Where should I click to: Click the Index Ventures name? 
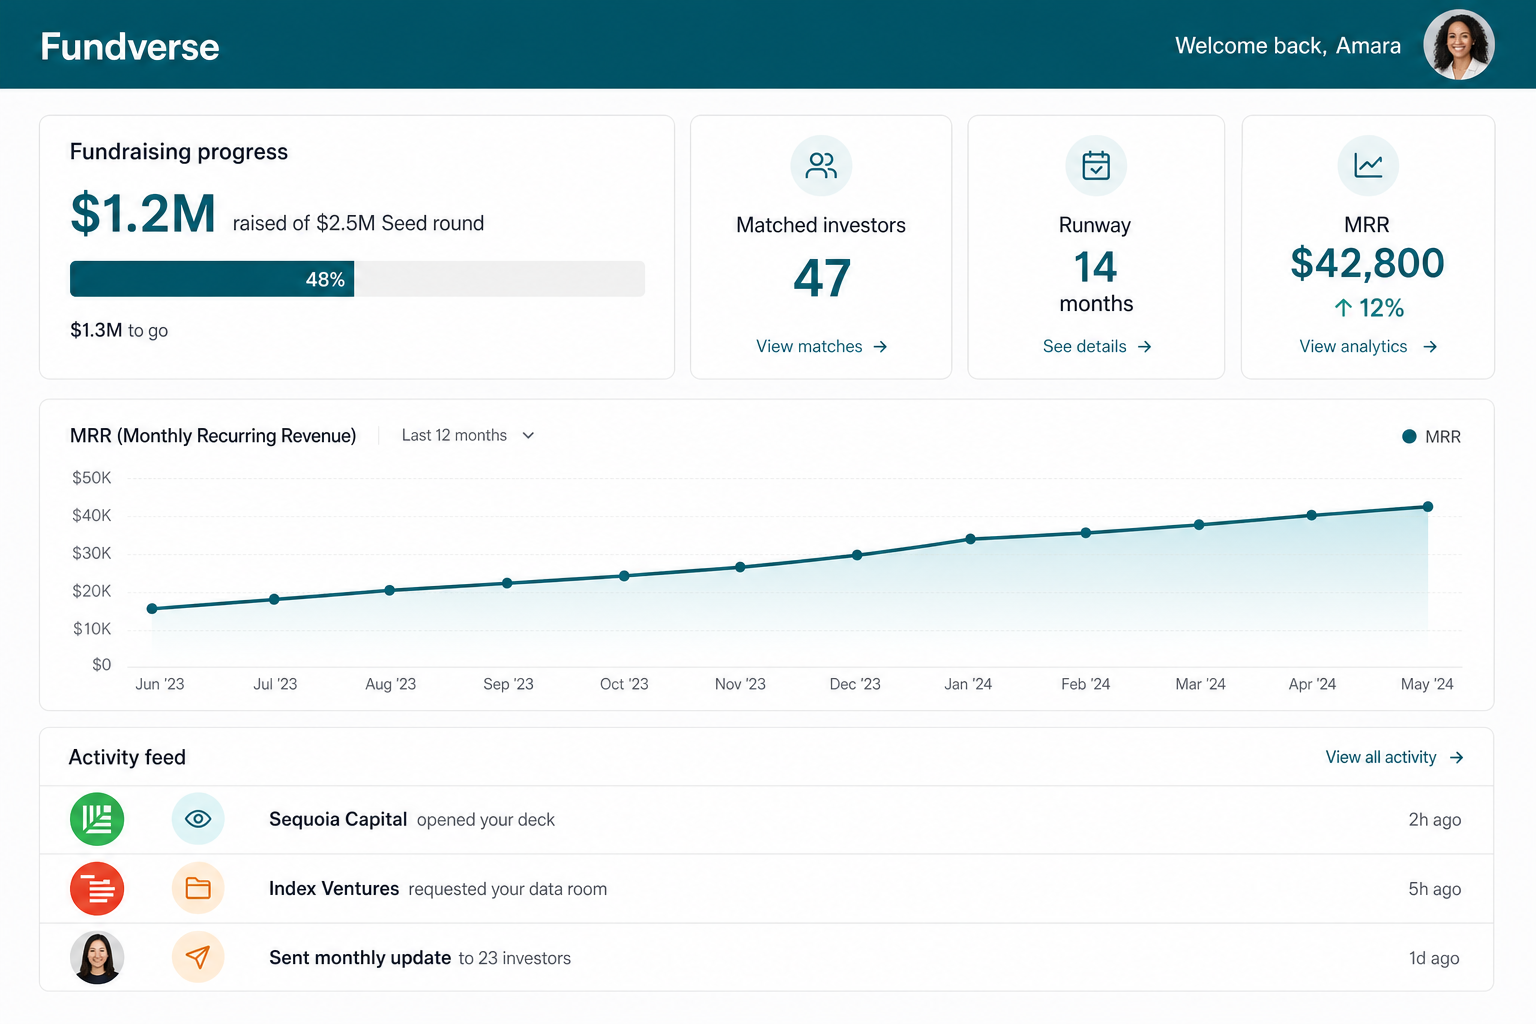tap(334, 888)
